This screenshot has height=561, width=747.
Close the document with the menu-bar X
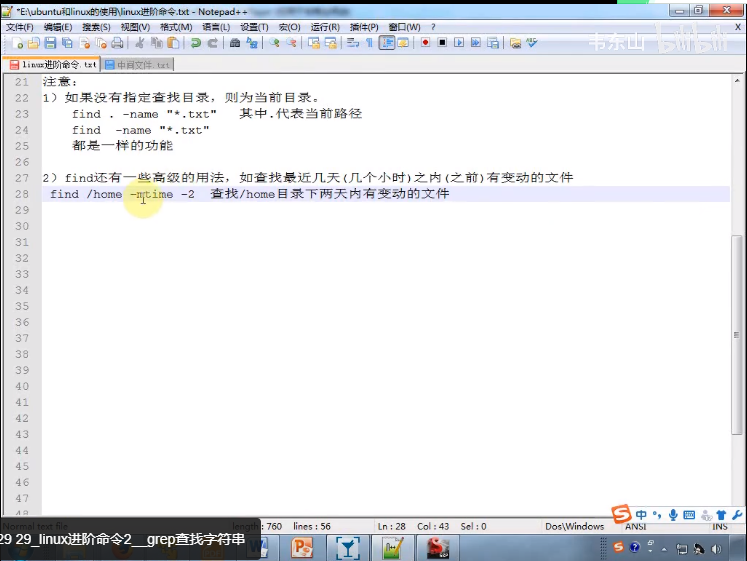[x=737, y=27]
